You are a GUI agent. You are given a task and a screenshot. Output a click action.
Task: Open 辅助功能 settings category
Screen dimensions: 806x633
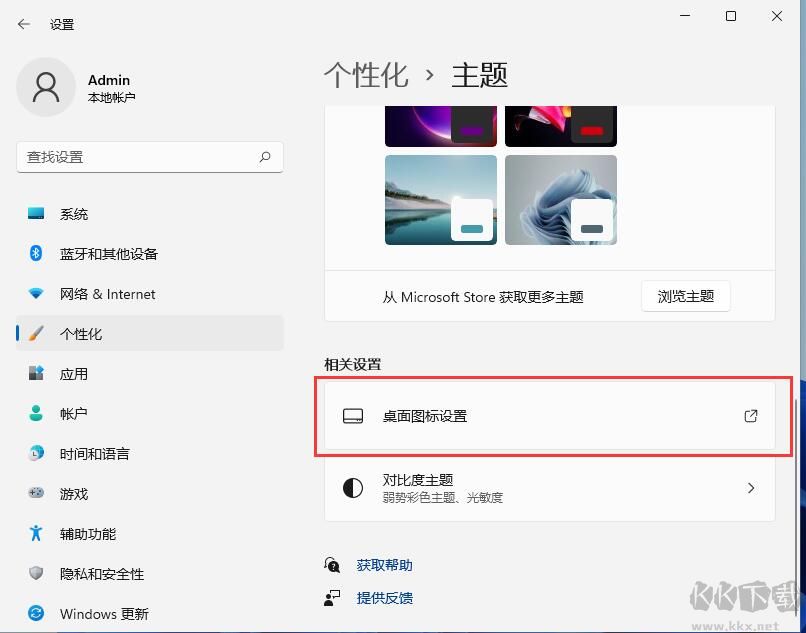pyautogui.click(x=150, y=534)
